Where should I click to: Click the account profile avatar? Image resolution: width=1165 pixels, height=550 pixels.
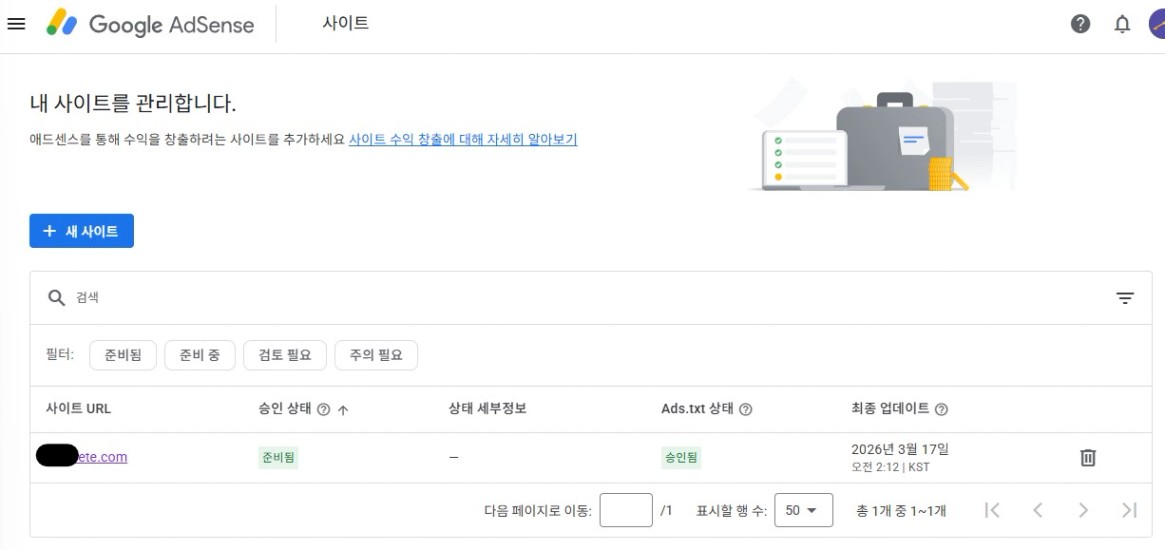pyautogui.click(x=1157, y=25)
